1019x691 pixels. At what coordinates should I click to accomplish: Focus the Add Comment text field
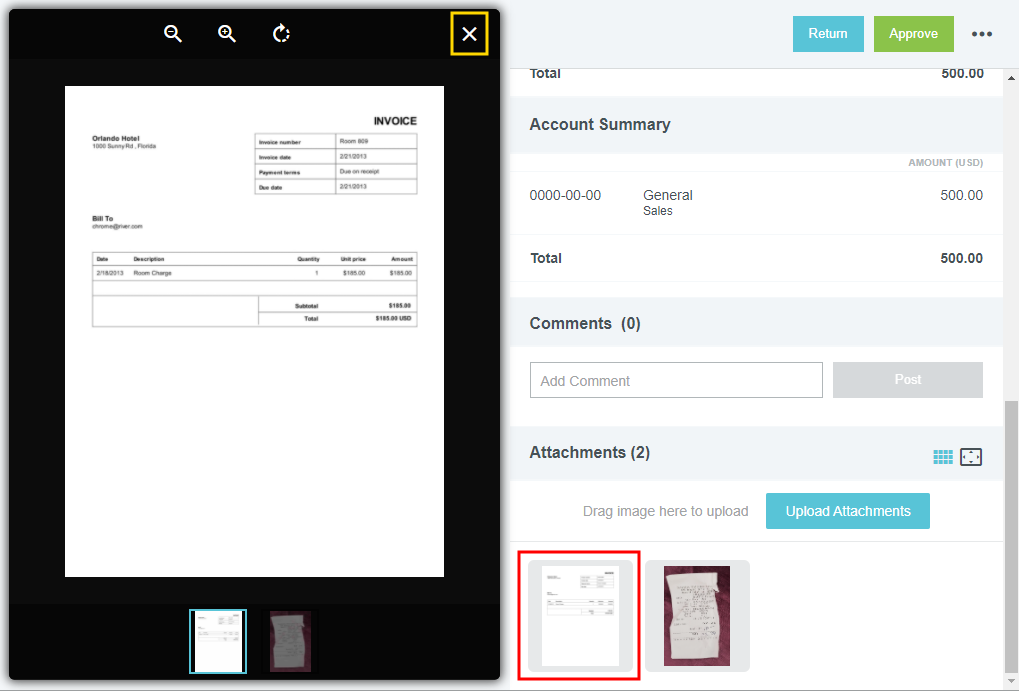[675, 381]
